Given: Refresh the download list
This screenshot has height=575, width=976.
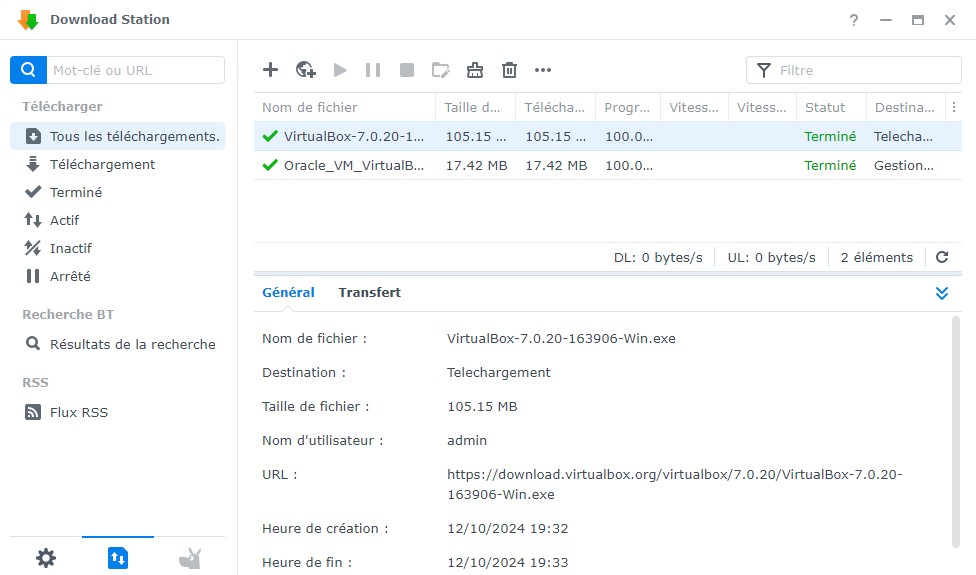Looking at the screenshot, I should 941,257.
